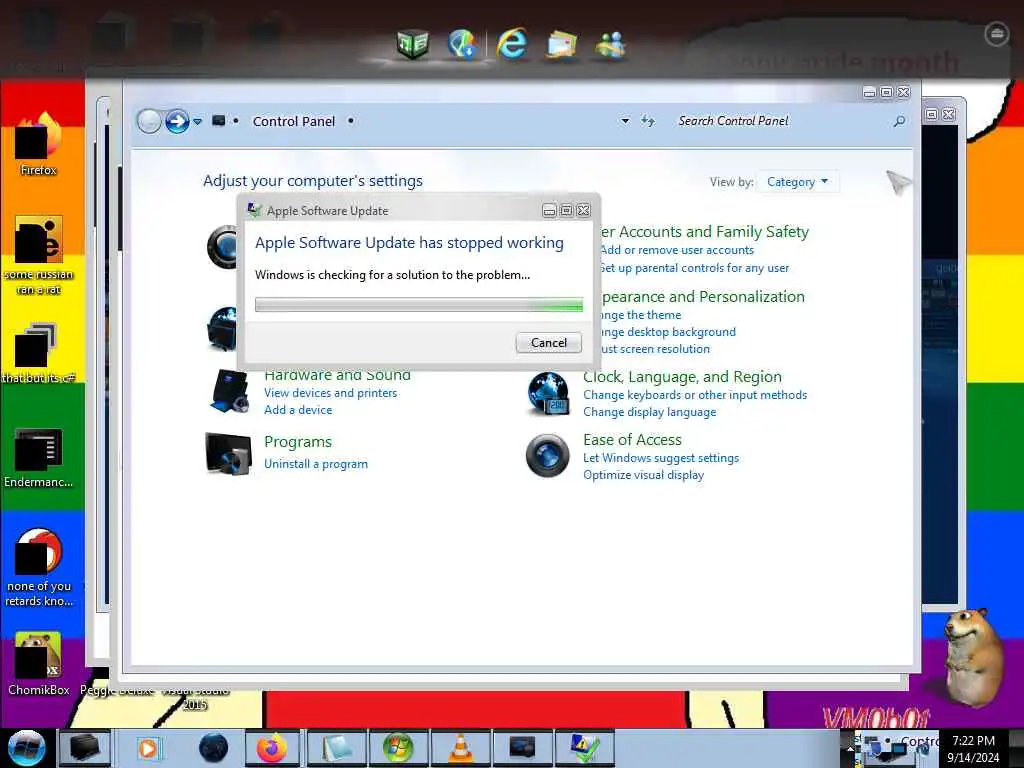This screenshot has height=768, width=1024.
Task: Select the 'that but its c#' desktop icon
Action: 39,353
